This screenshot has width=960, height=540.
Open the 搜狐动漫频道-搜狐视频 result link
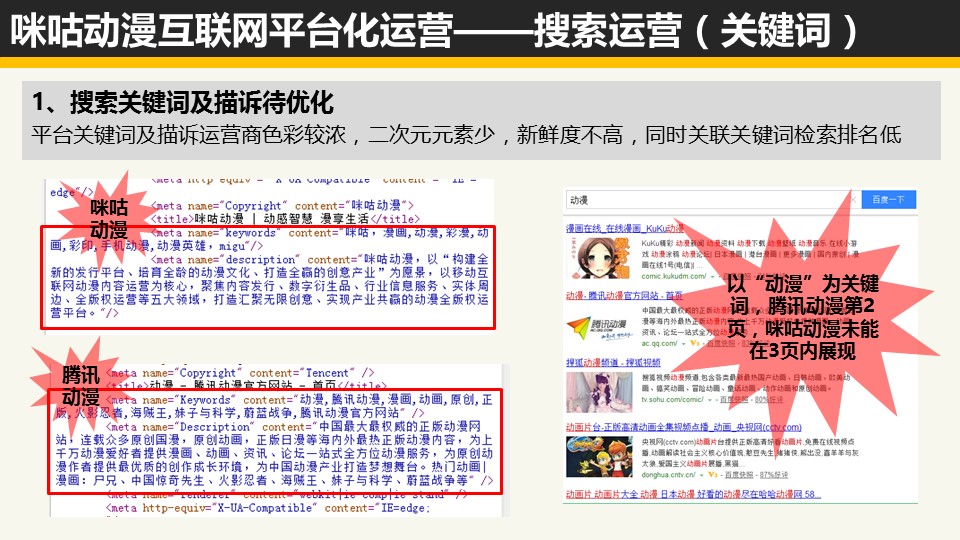click(613, 362)
